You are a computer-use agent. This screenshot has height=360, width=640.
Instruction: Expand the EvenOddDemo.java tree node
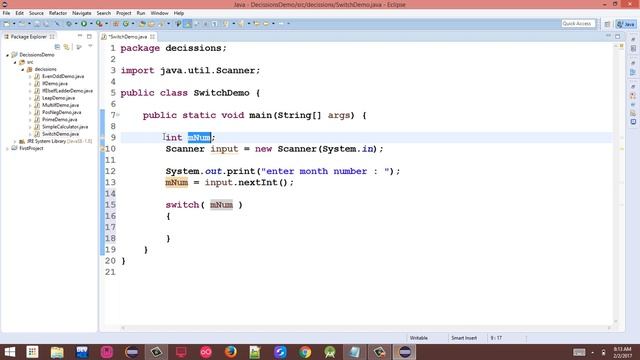coord(30,76)
